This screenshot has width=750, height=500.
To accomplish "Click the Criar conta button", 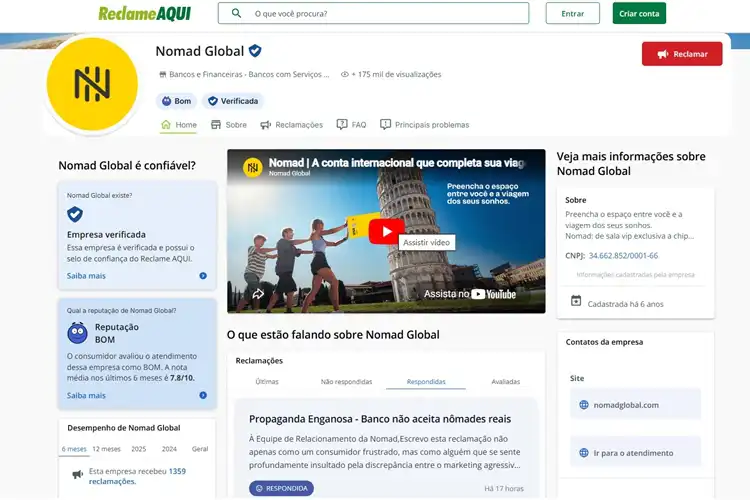I will click(639, 13).
